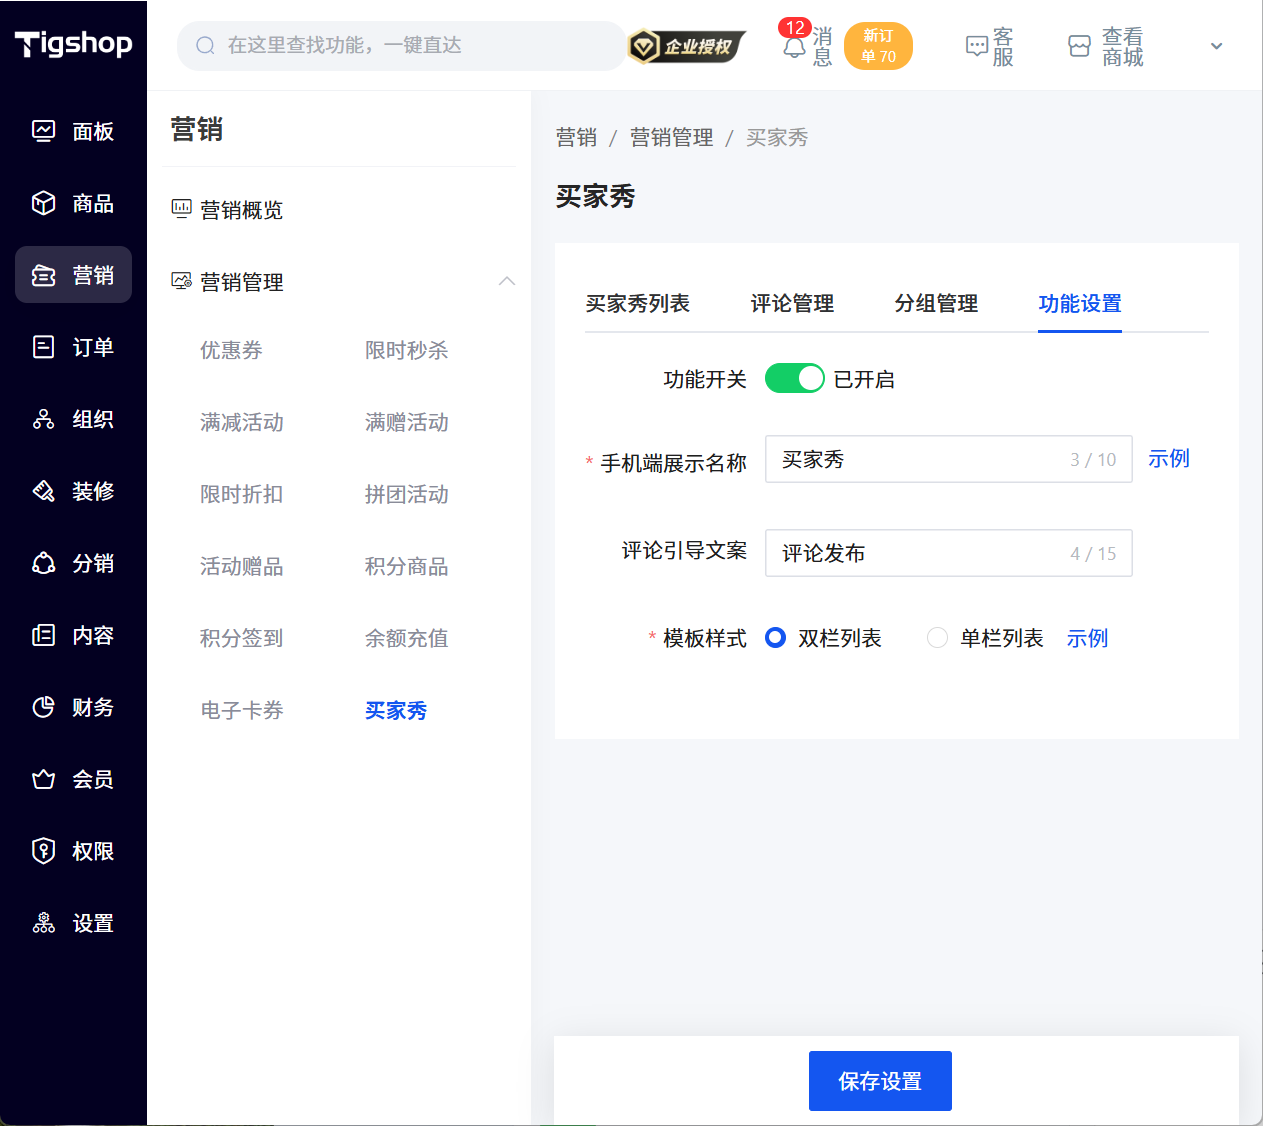Screen dimensions: 1263x1126
Task: Click the notification bell icon
Action: (x=794, y=47)
